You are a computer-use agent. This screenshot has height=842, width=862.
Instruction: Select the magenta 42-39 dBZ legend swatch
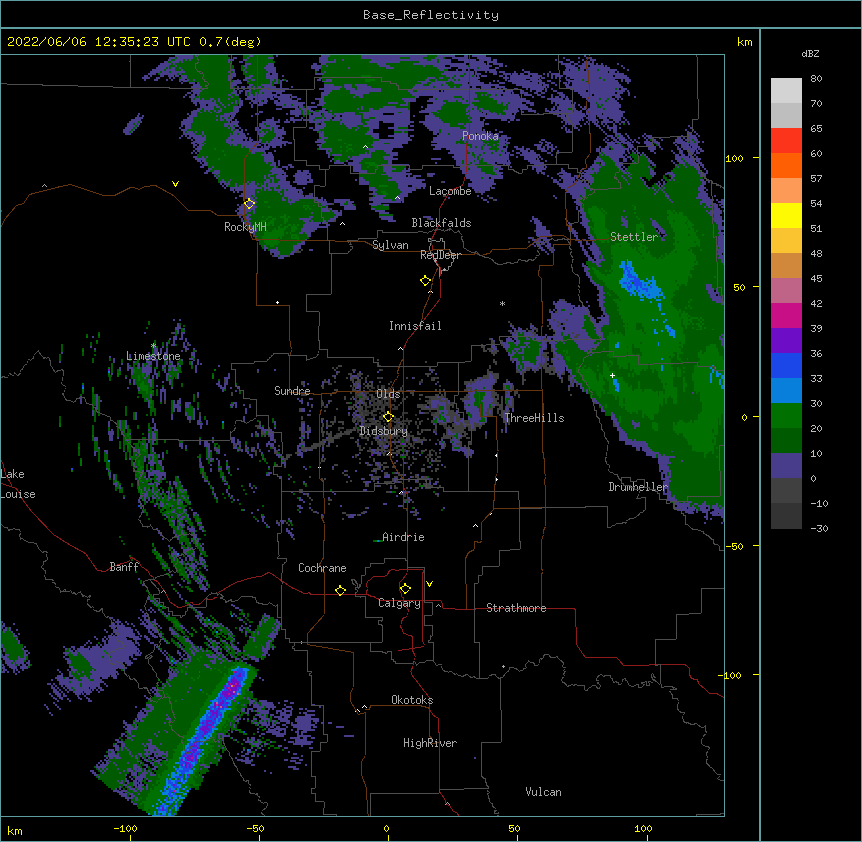pyautogui.click(x=786, y=316)
